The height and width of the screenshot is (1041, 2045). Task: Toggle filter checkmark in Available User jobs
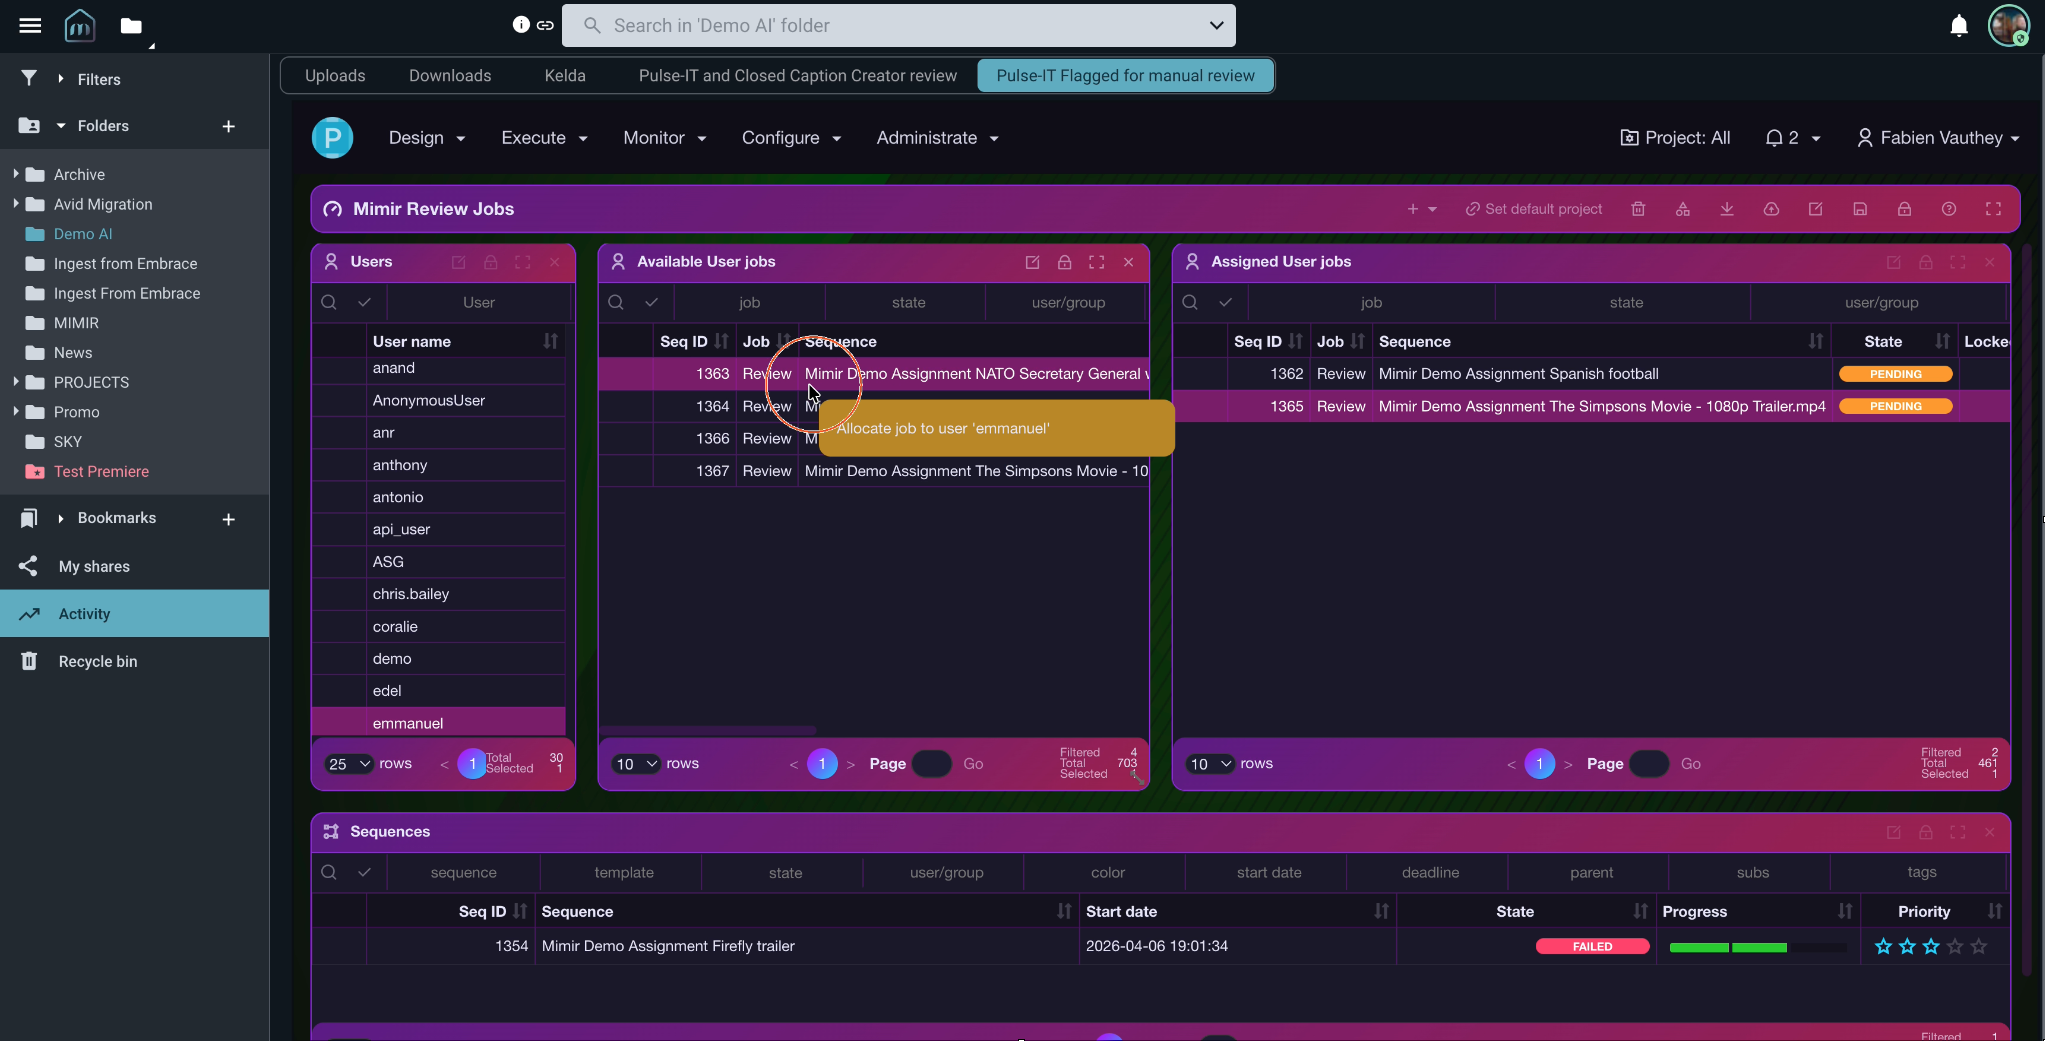651,302
